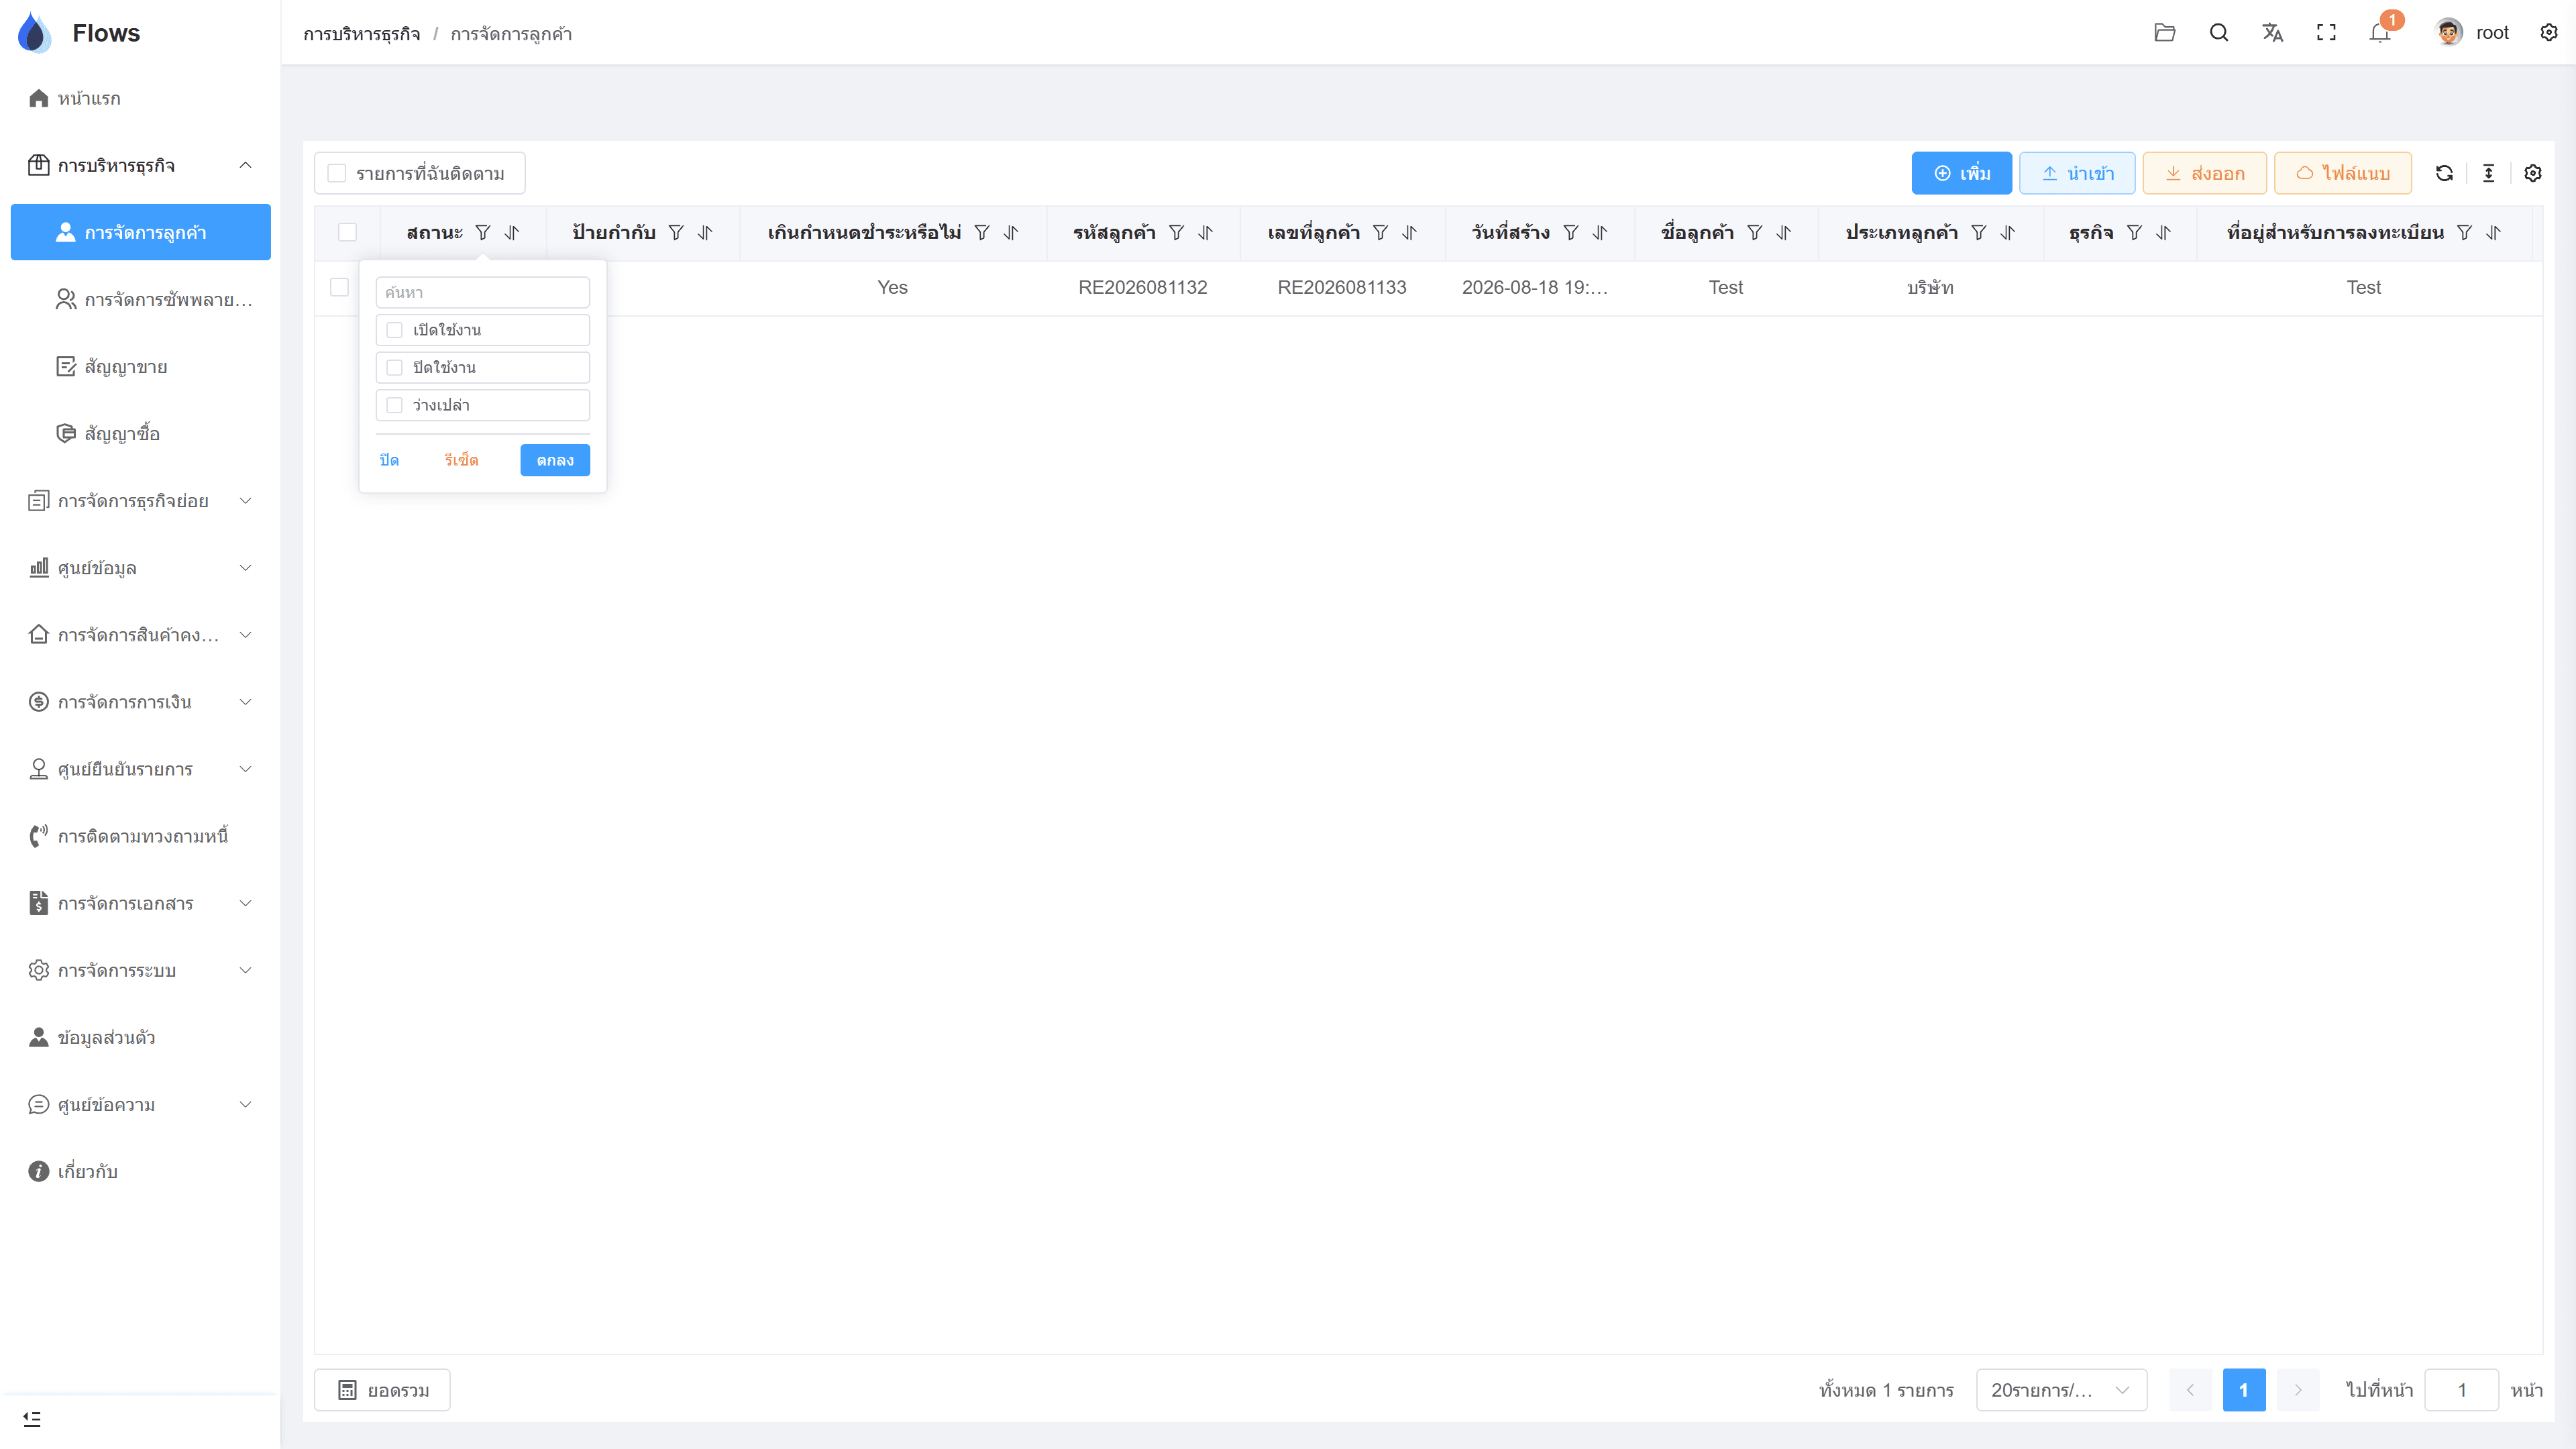Image resolution: width=2576 pixels, height=1449 pixels.
Task: Open สัญญาขาย sidebar item
Action: [140, 366]
